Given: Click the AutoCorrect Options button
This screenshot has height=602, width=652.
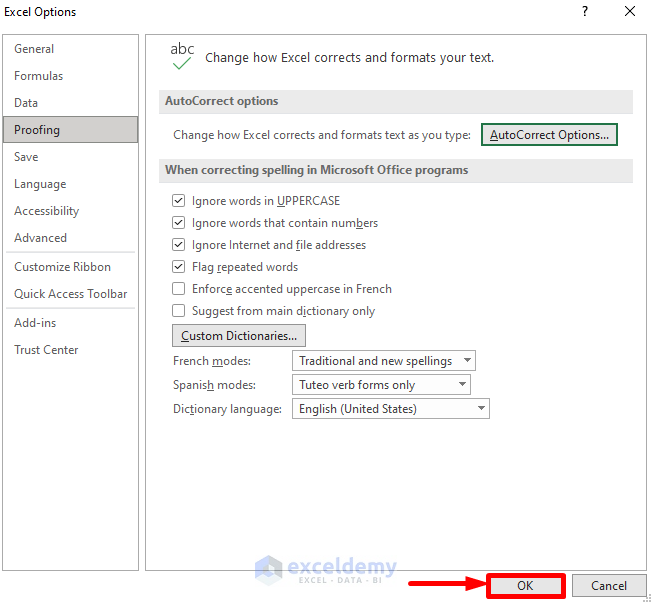Looking at the screenshot, I should coord(549,135).
